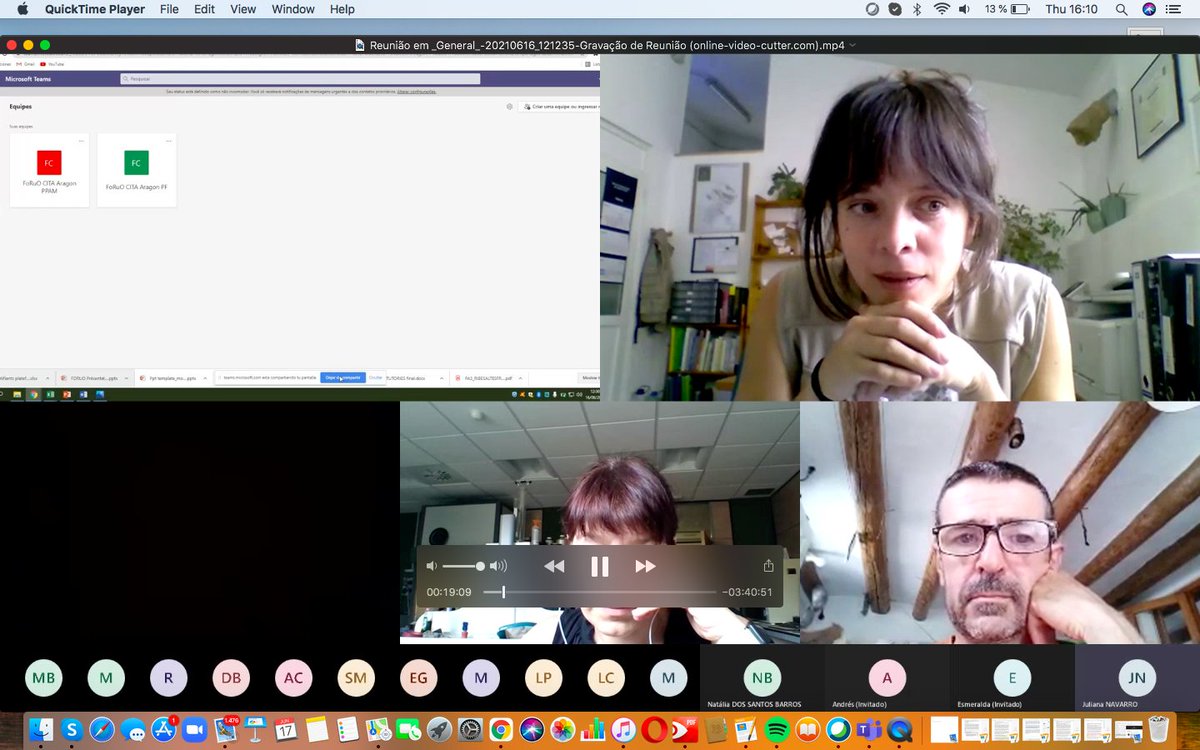Adjust the player volume slider
The width and height of the screenshot is (1200, 750).
[463, 566]
